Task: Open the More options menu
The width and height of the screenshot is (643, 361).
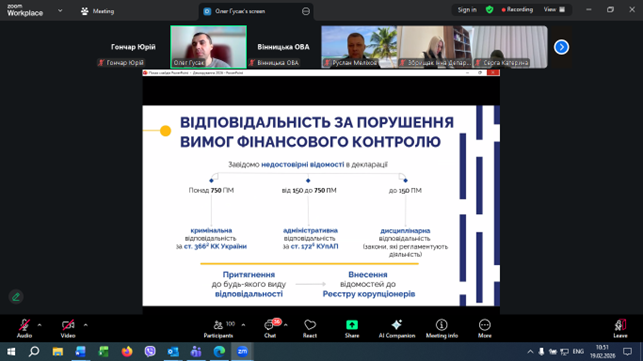Action: (485, 328)
